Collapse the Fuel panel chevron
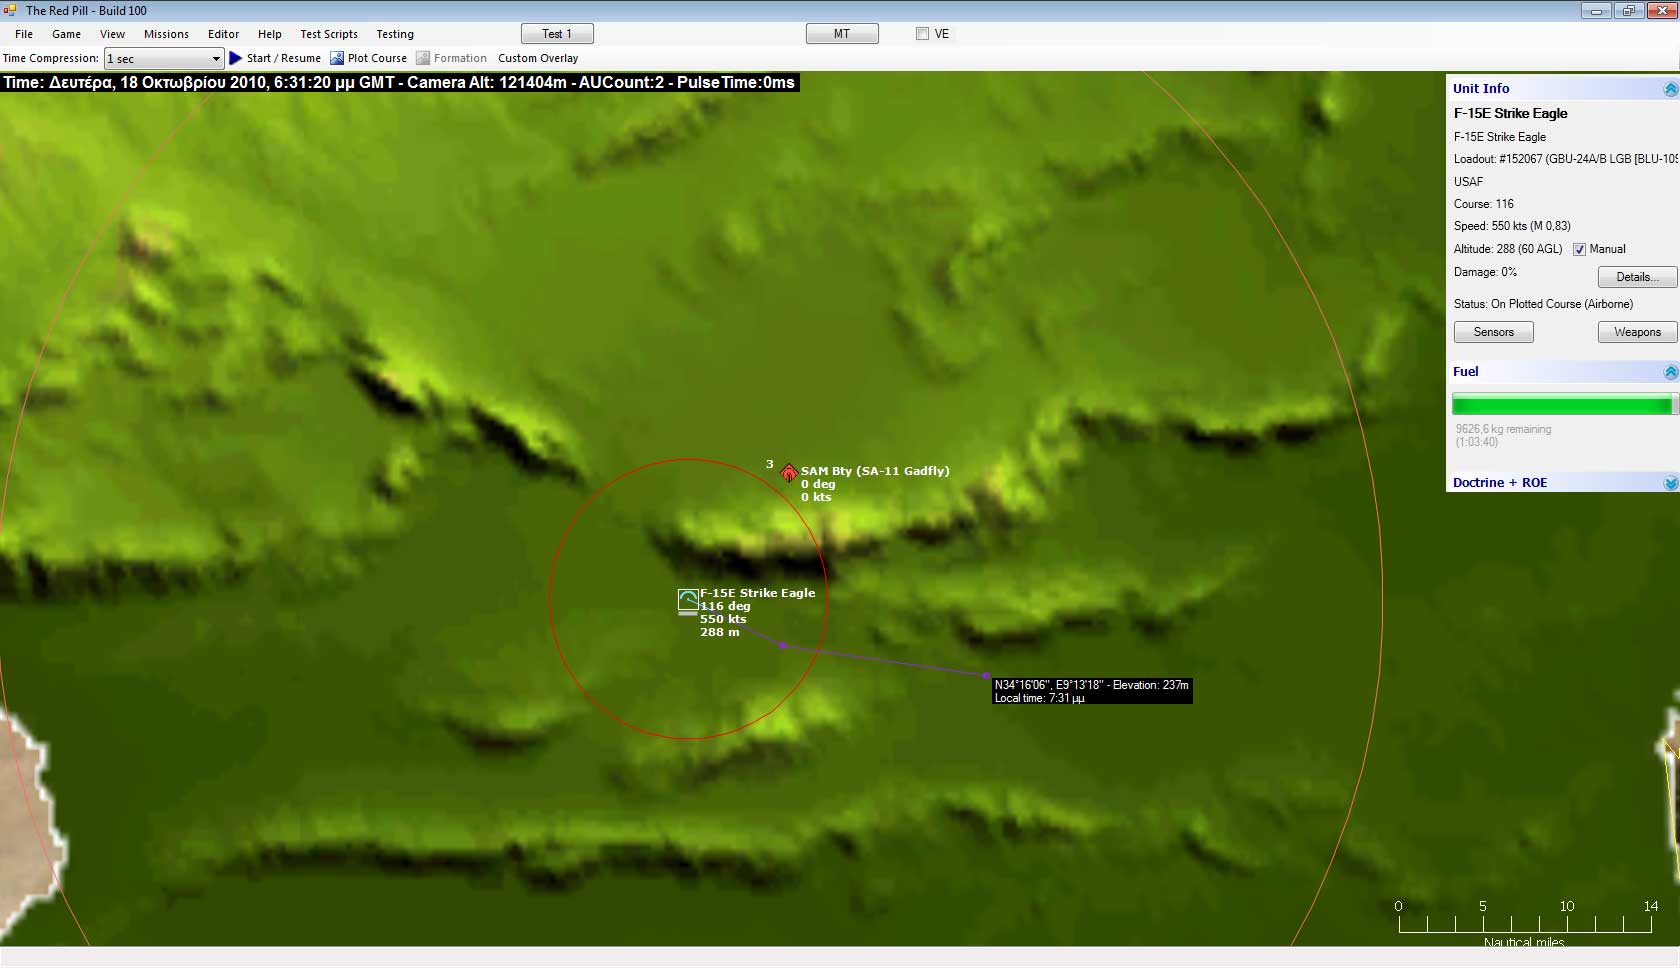The width and height of the screenshot is (1680, 968). 1670,372
